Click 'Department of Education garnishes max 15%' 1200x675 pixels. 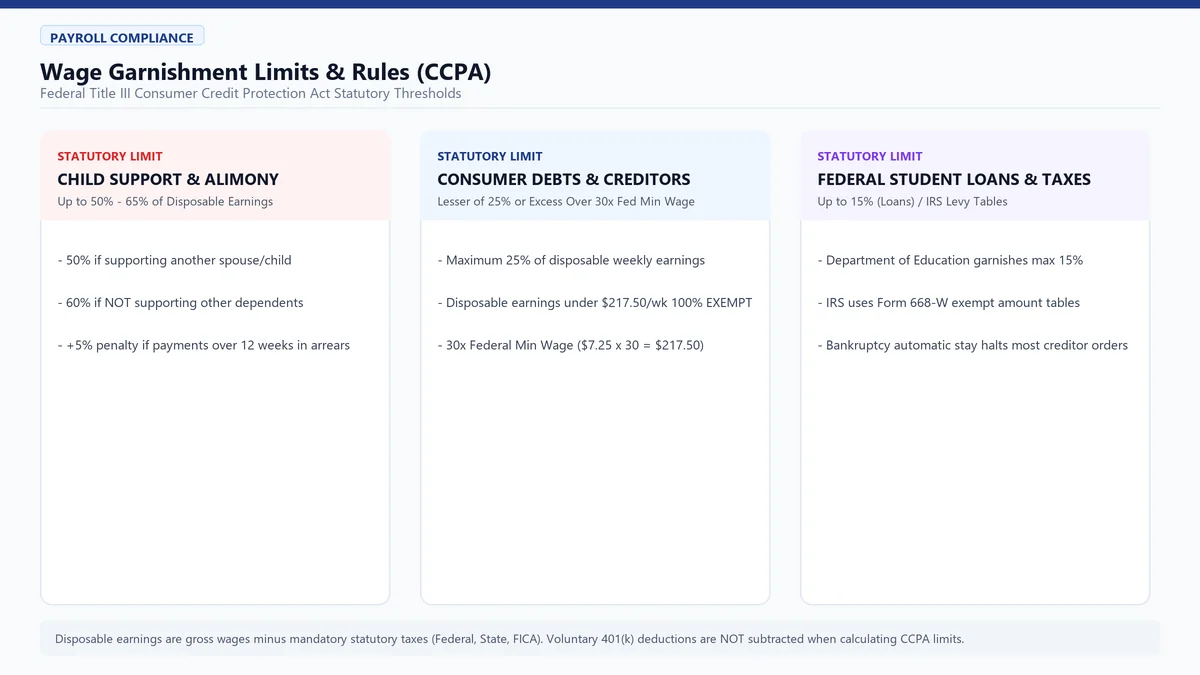click(951, 260)
